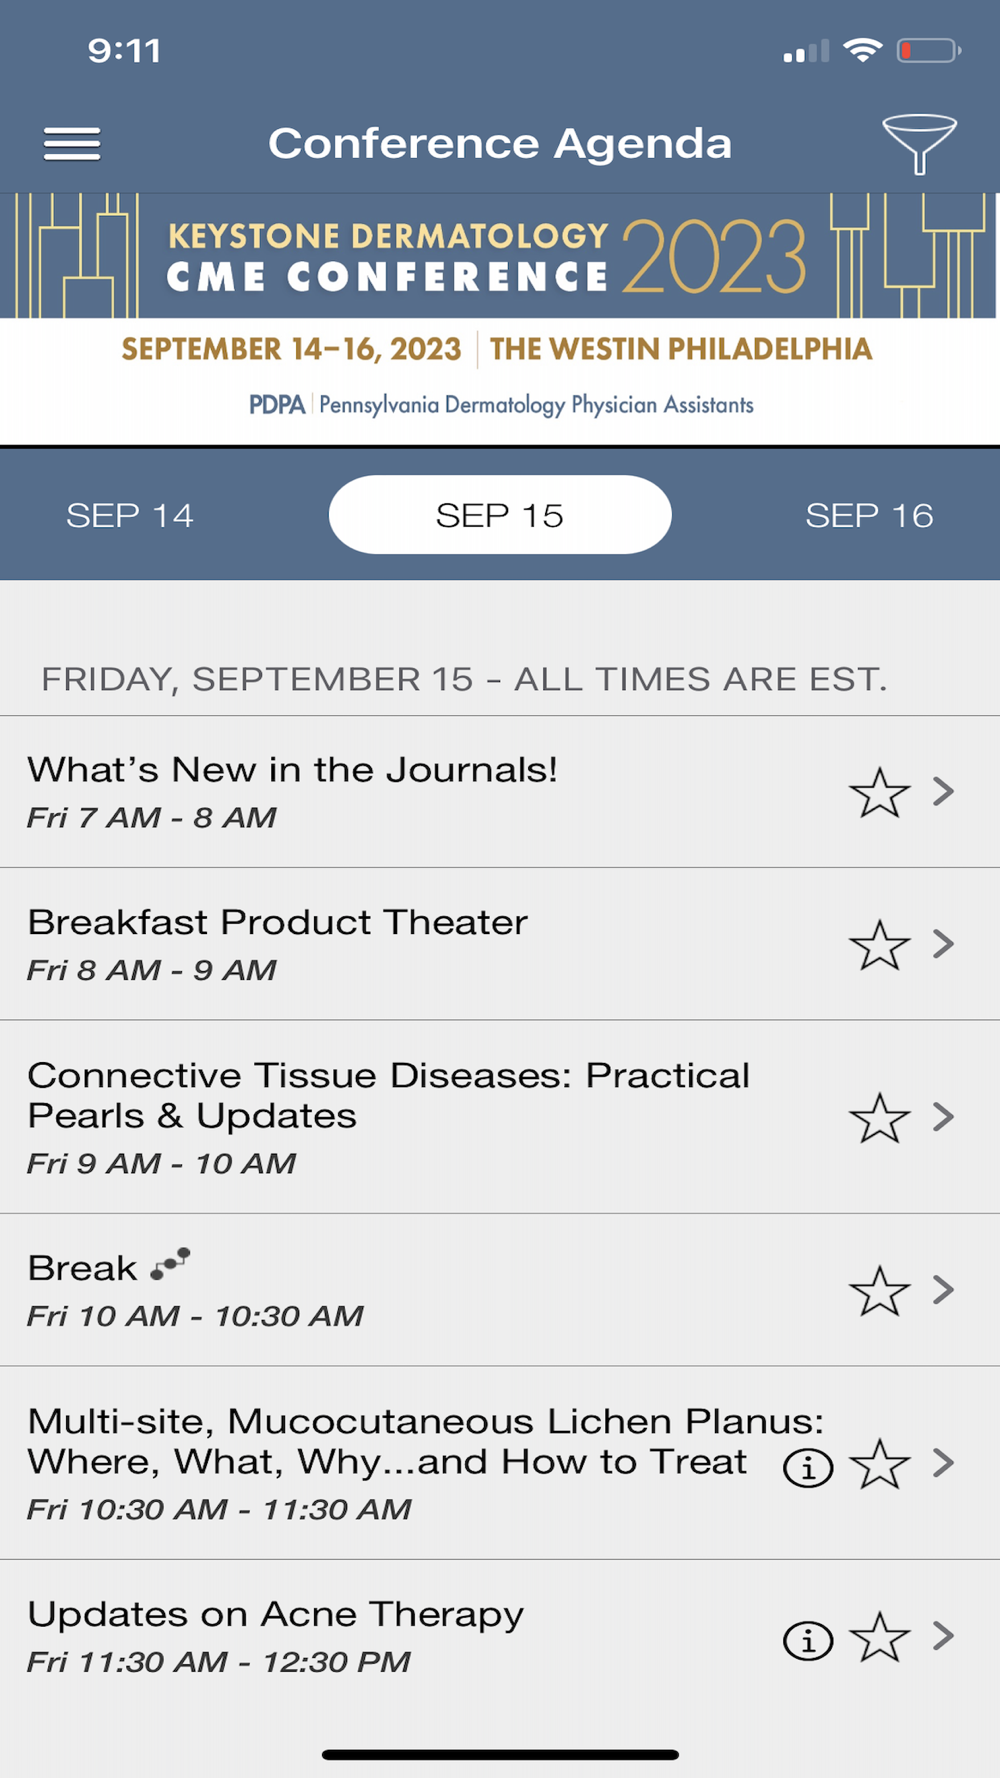Tap the Wi-Fi status icon
The width and height of the screenshot is (1000, 1778).
862,50
